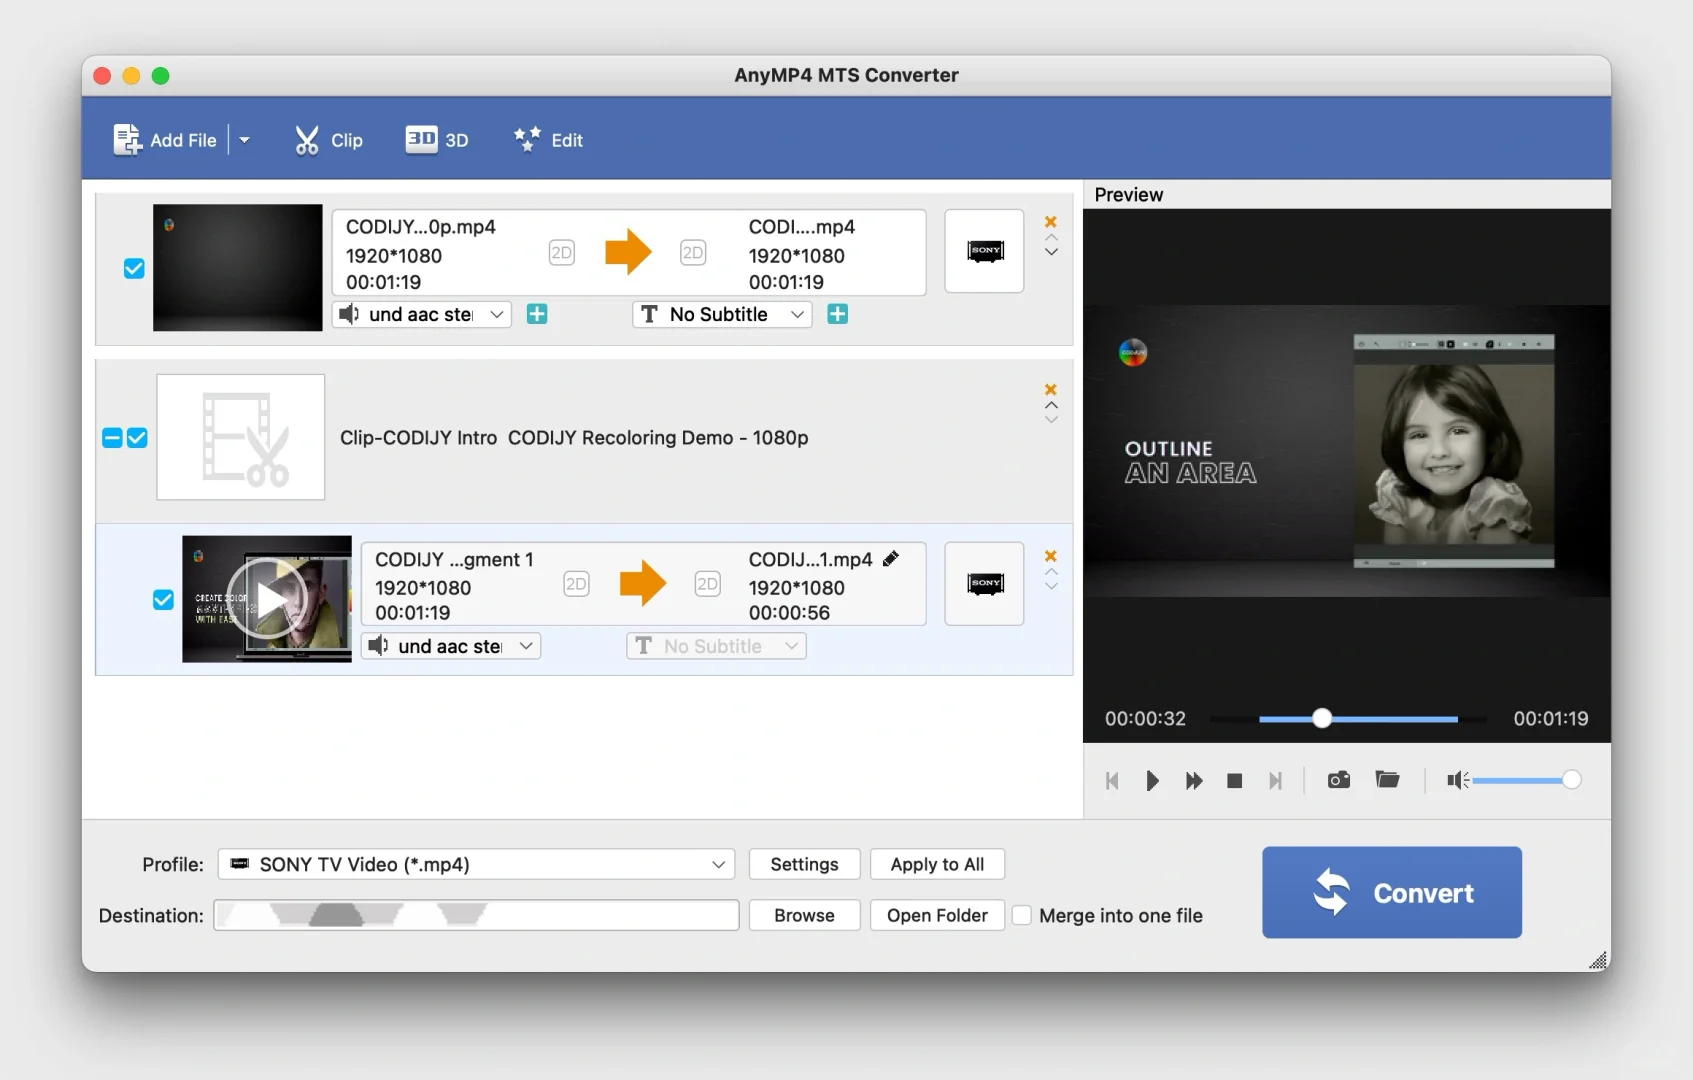Click the window resize grip corner
1693x1080 pixels.
click(1599, 960)
